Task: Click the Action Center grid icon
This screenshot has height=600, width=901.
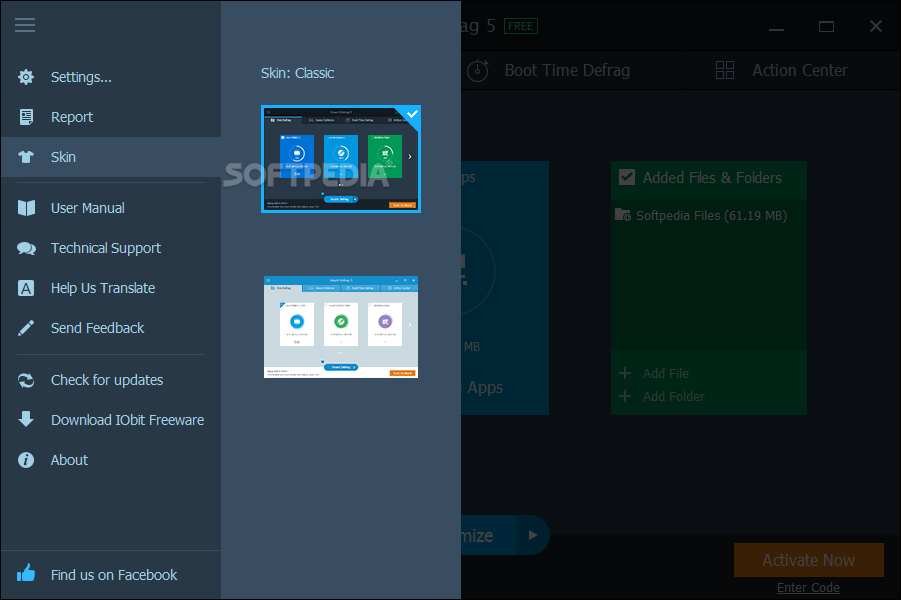Action: coord(725,70)
